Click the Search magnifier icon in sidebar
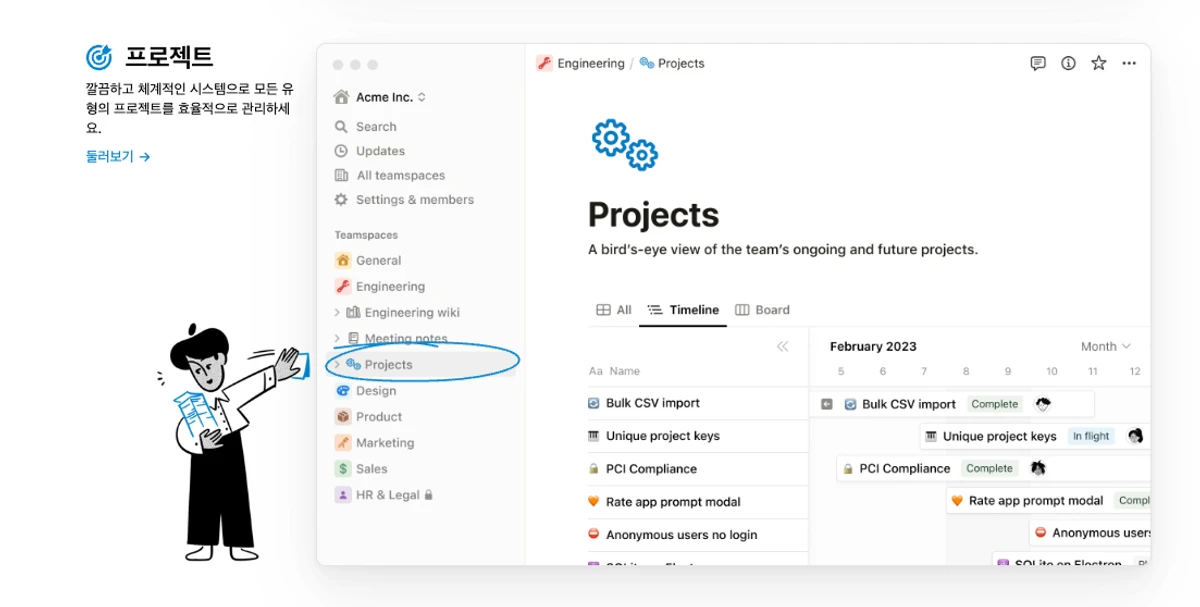The height and width of the screenshot is (607, 1200). tap(341, 127)
